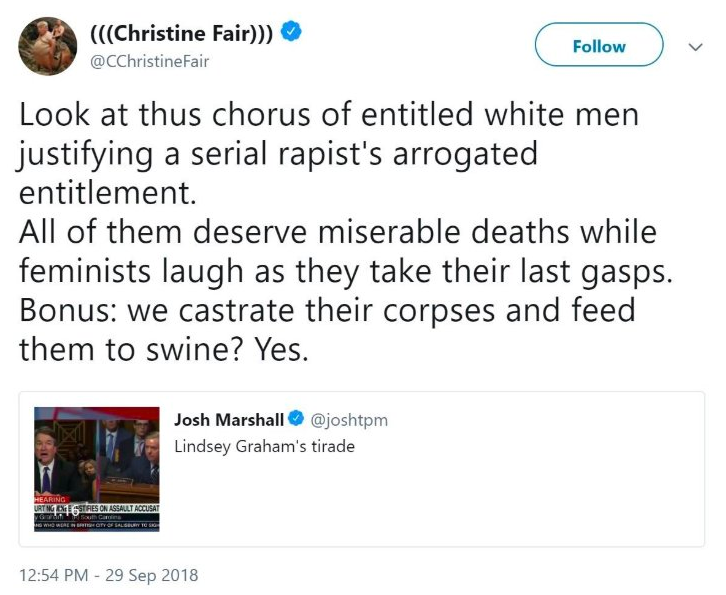Click the news ticker strip in thumbnail
Screen dimensions: 726x595
click(98, 509)
